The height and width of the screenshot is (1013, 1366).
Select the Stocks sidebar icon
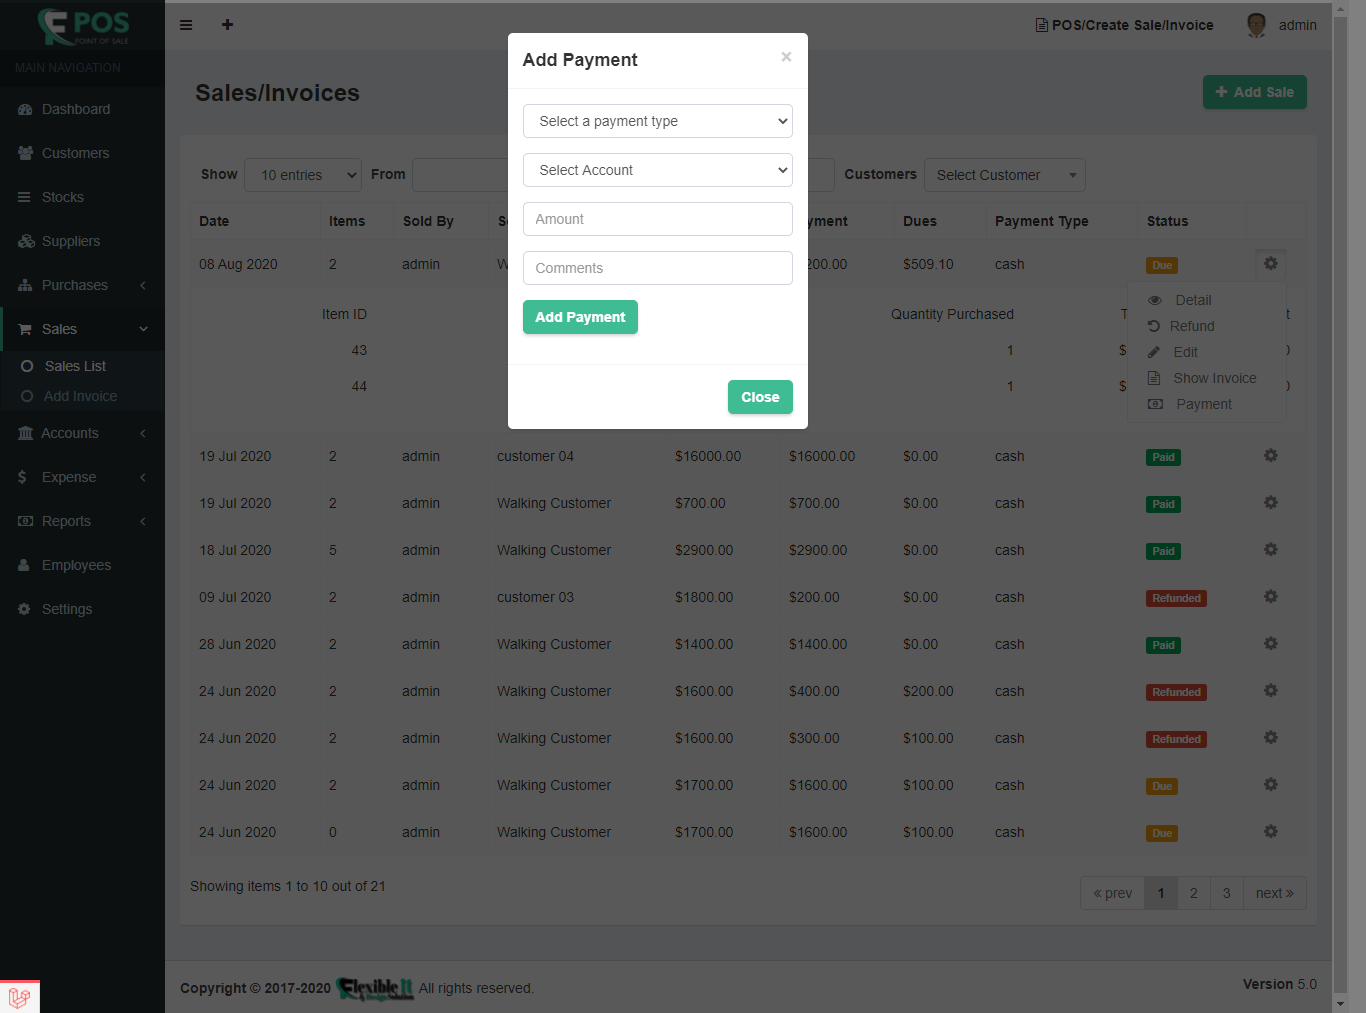[x=24, y=197]
